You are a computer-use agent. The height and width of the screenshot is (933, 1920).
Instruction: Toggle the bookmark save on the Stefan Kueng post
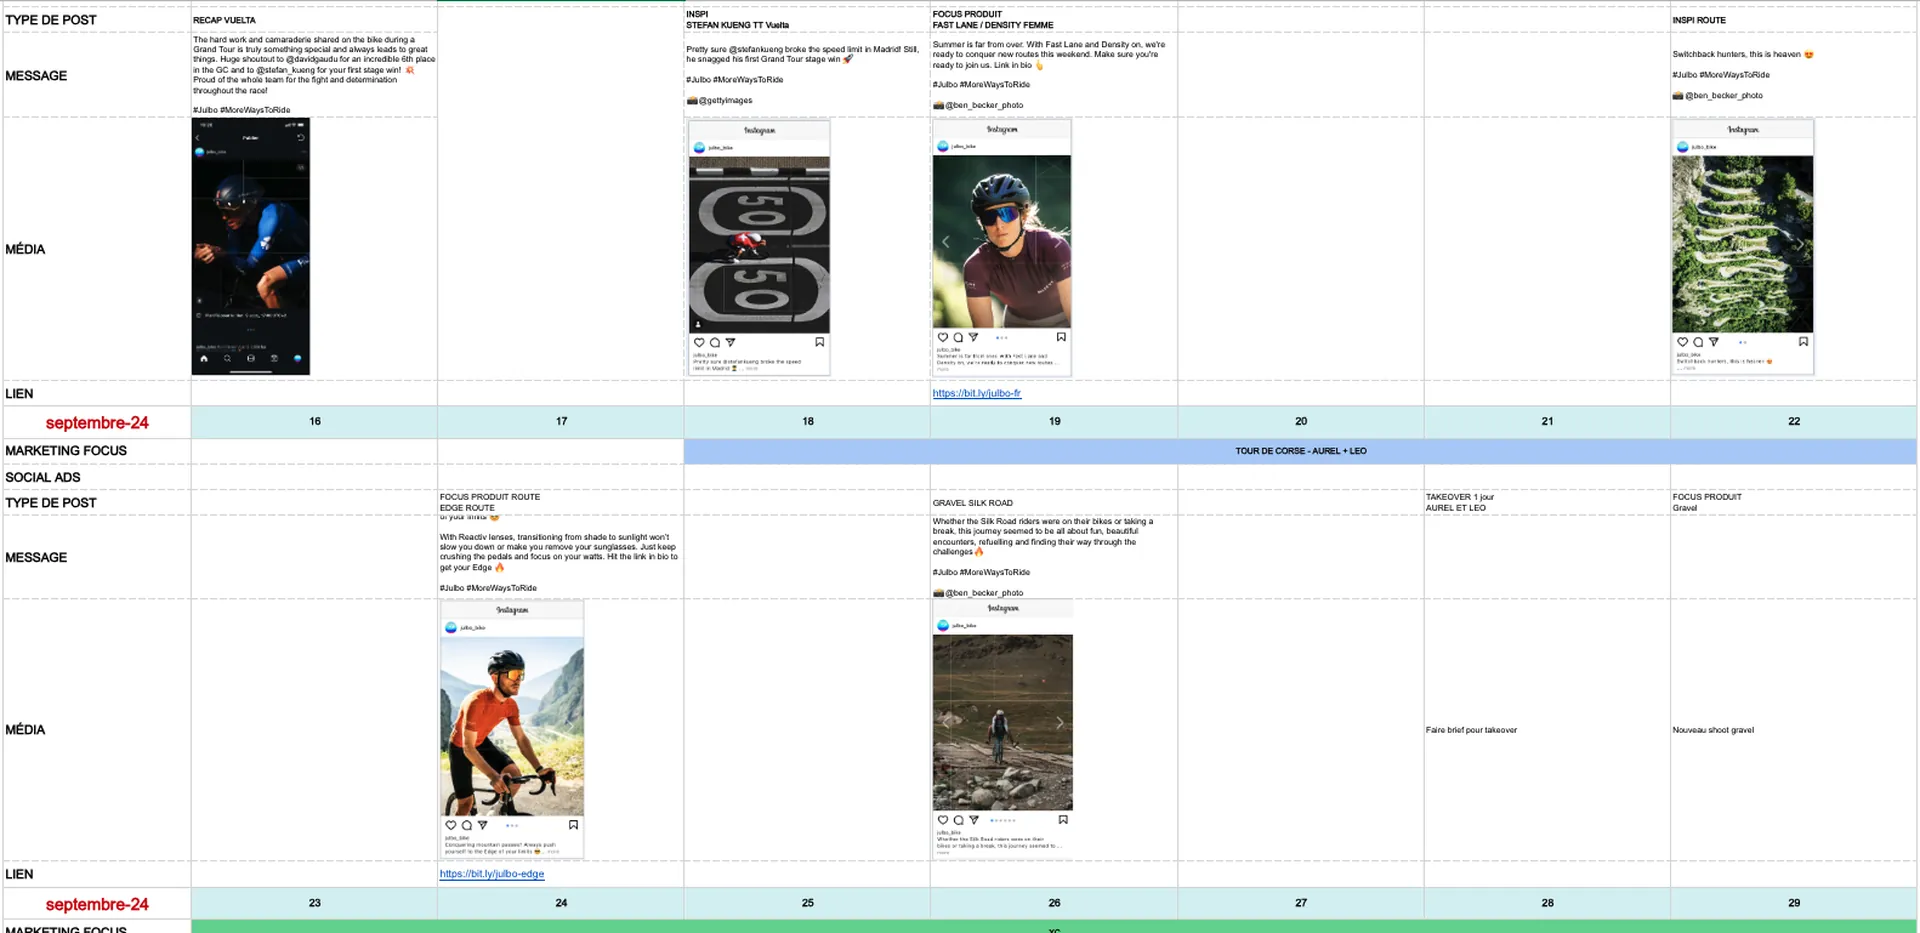click(x=819, y=342)
